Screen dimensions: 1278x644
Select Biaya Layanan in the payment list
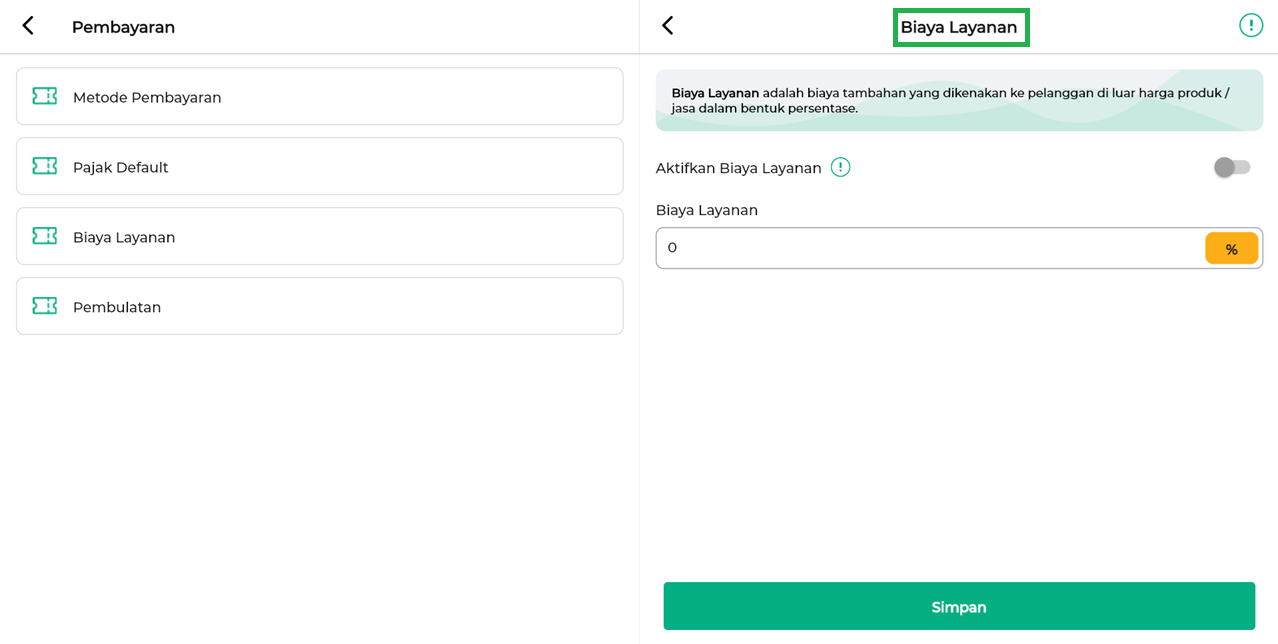click(320, 237)
